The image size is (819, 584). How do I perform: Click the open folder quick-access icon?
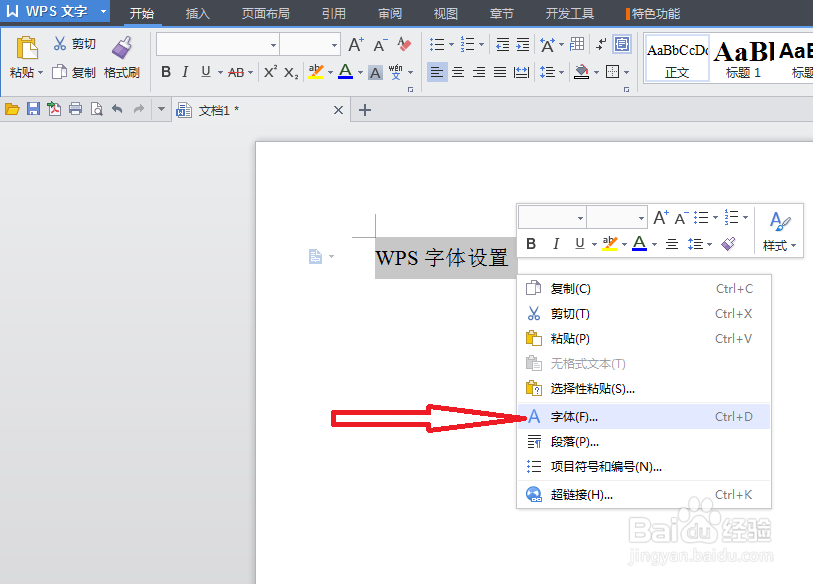pyautogui.click(x=12, y=109)
